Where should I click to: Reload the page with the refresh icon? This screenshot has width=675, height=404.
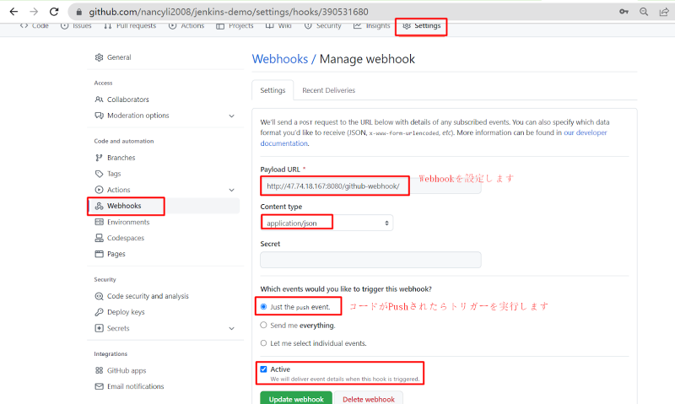[54, 12]
